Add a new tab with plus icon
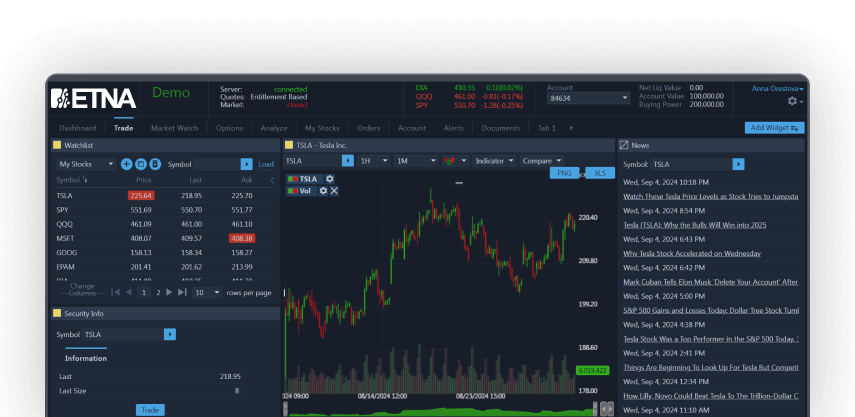The height and width of the screenshot is (417, 855). pyautogui.click(x=571, y=128)
